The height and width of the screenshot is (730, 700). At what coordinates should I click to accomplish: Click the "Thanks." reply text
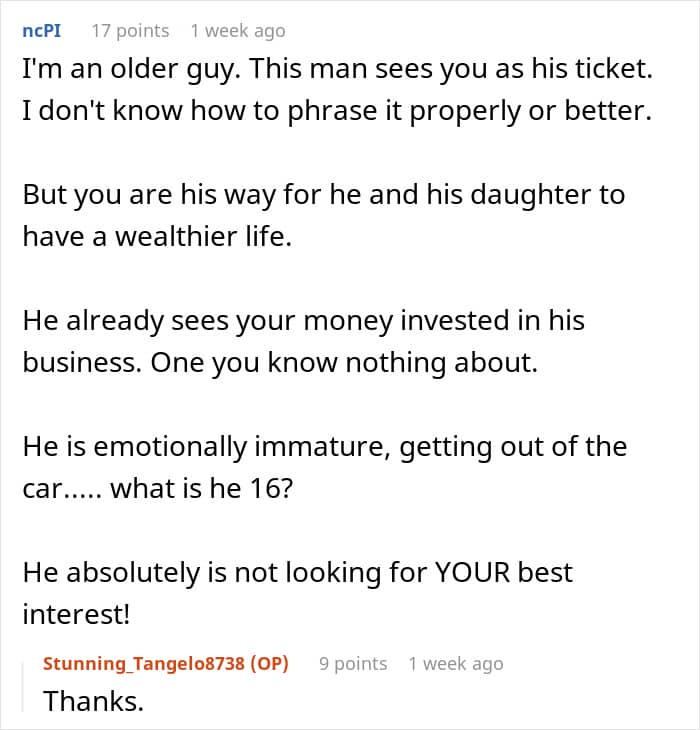pyautogui.click(x=93, y=702)
